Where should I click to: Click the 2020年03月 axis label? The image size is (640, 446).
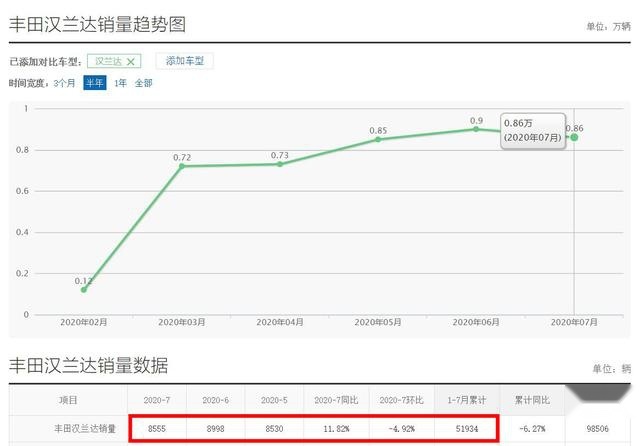point(182,322)
